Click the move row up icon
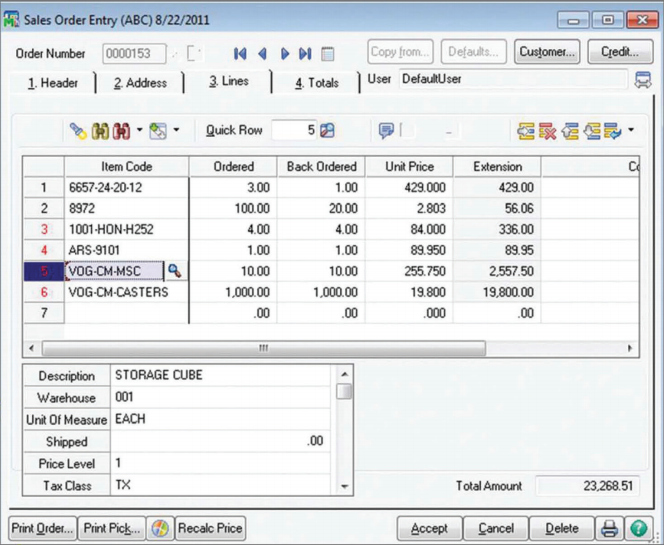664x545 pixels. [x=570, y=131]
